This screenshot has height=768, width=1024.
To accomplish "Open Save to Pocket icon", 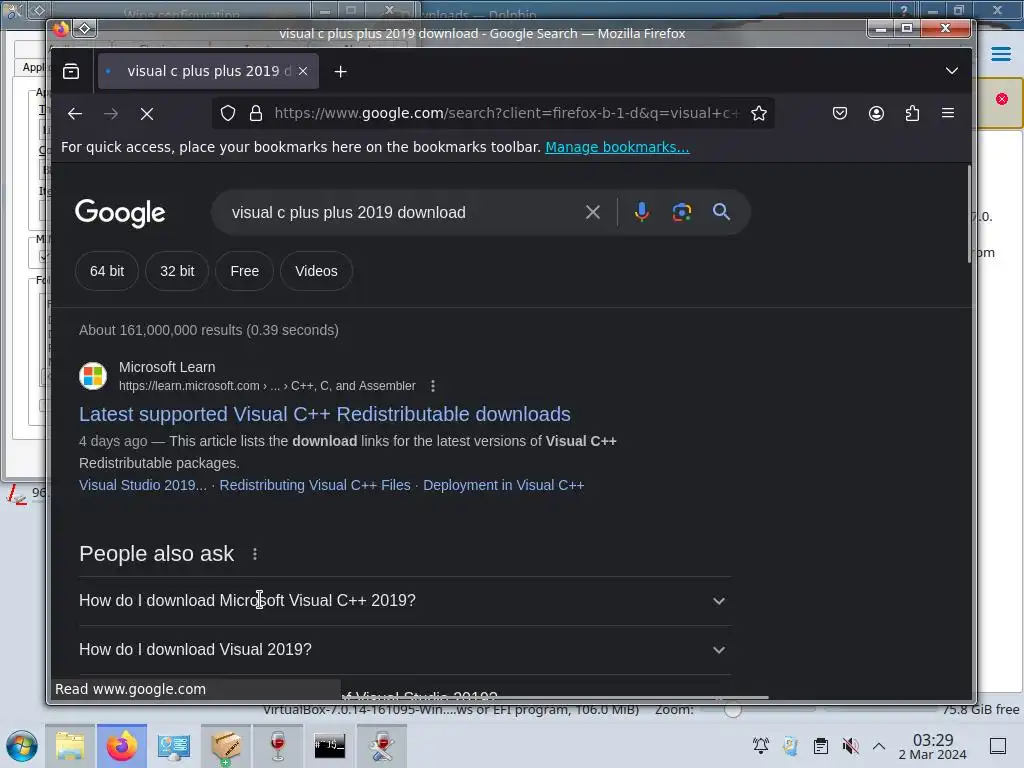I will coord(840,114).
